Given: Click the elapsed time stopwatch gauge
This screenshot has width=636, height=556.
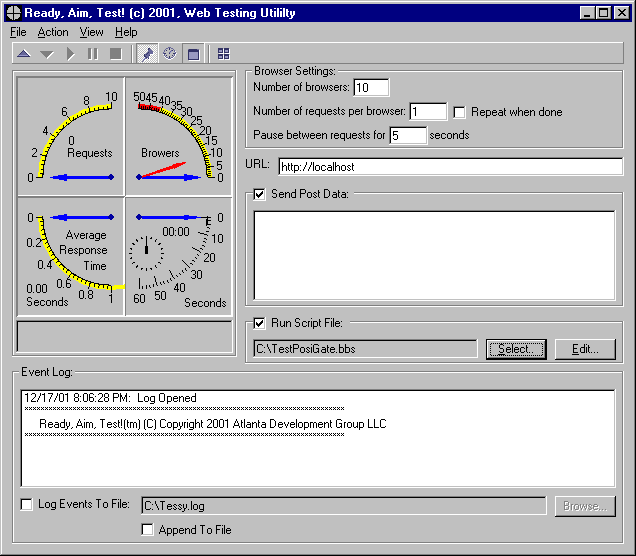Looking at the screenshot, I should [179, 256].
